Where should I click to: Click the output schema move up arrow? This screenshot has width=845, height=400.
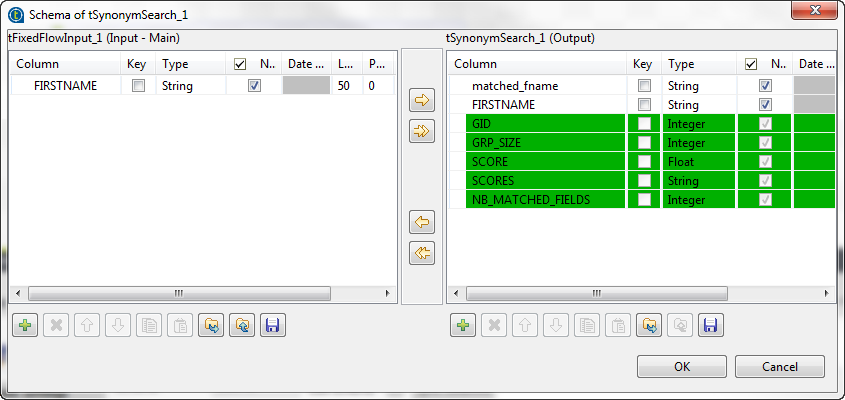525,326
